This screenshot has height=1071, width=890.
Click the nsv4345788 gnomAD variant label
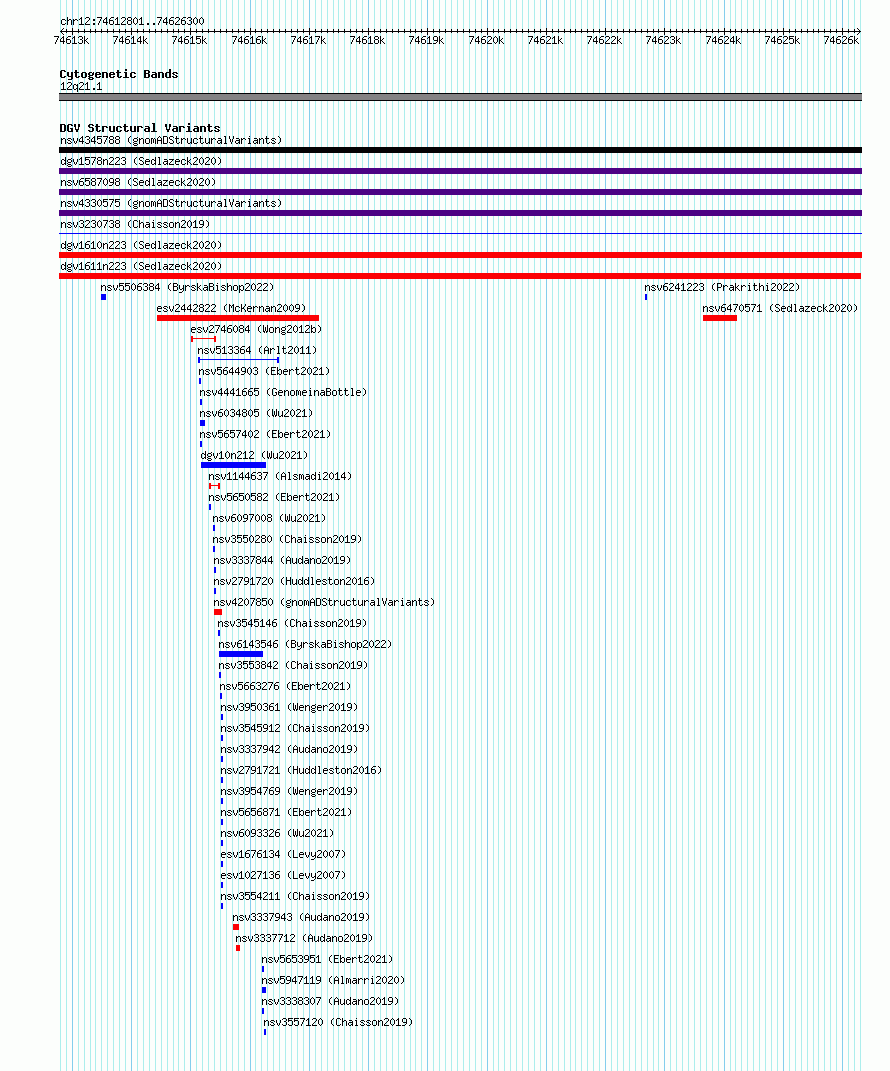(x=171, y=141)
